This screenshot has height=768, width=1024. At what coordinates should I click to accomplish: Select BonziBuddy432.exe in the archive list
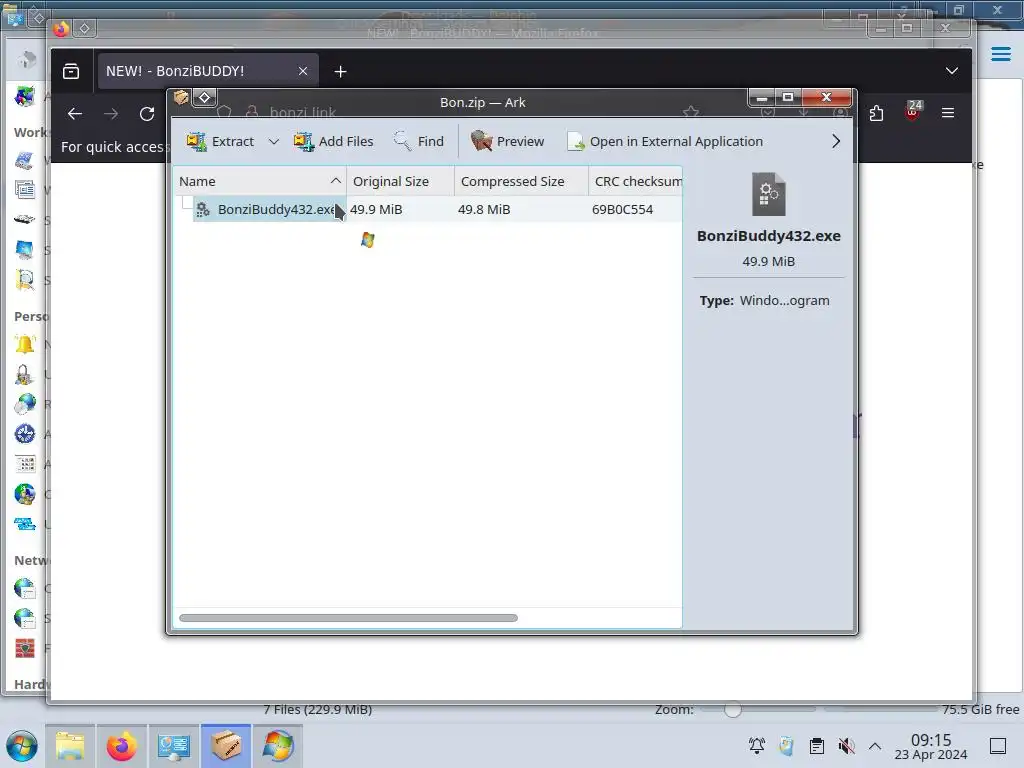click(x=269, y=210)
